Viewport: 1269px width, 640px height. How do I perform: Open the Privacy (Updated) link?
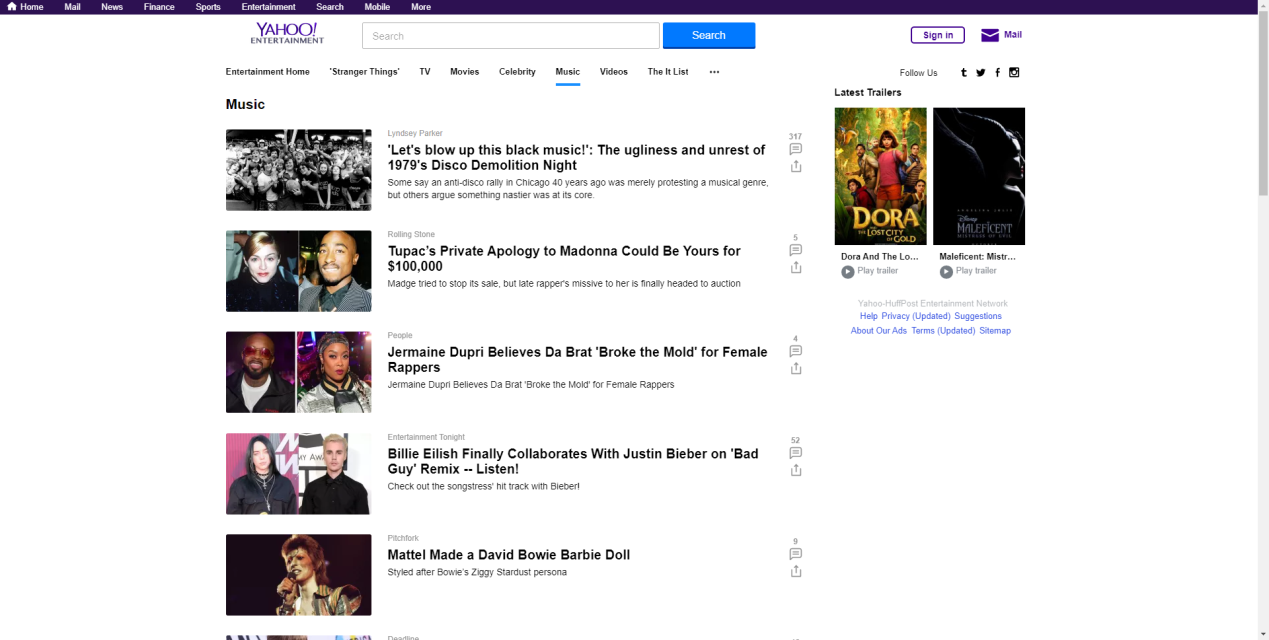(916, 316)
